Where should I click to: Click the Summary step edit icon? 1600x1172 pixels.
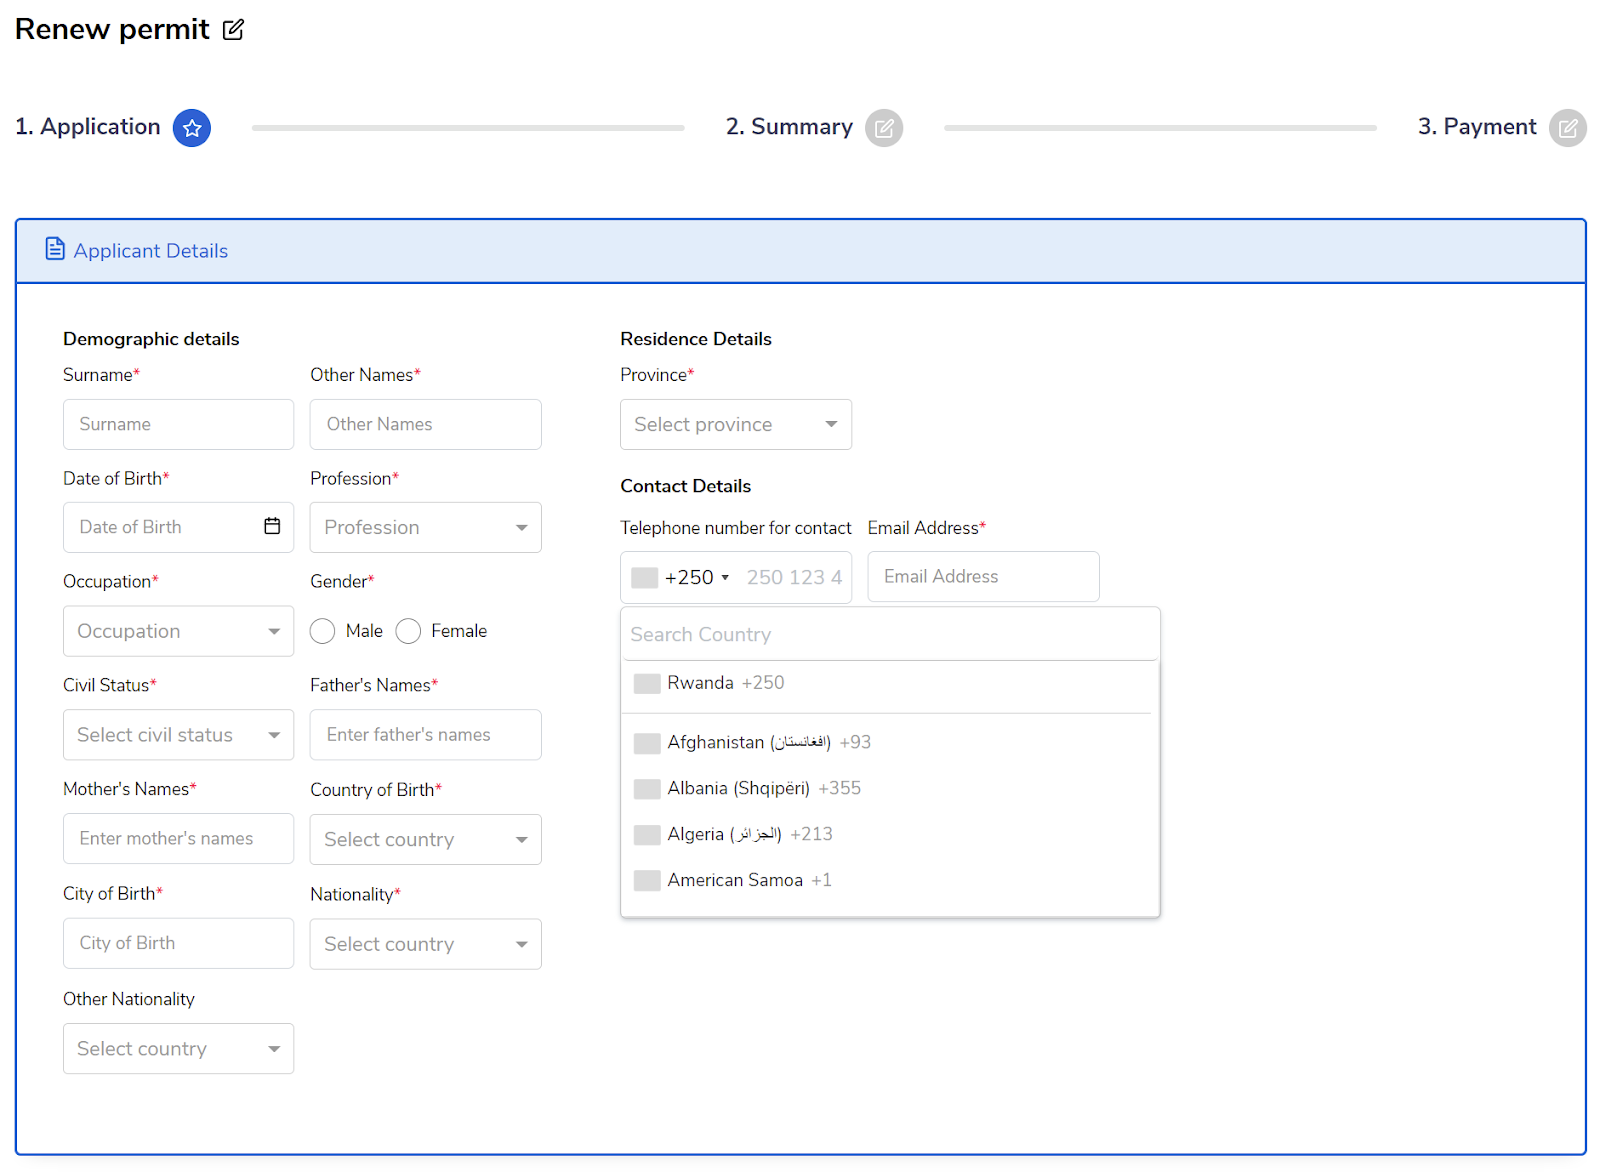point(884,128)
